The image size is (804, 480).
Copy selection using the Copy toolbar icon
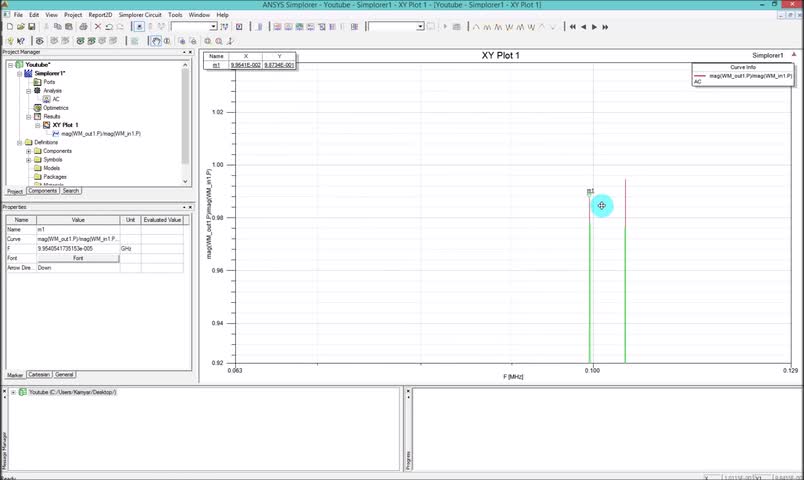pyautogui.click(x=58, y=27)
